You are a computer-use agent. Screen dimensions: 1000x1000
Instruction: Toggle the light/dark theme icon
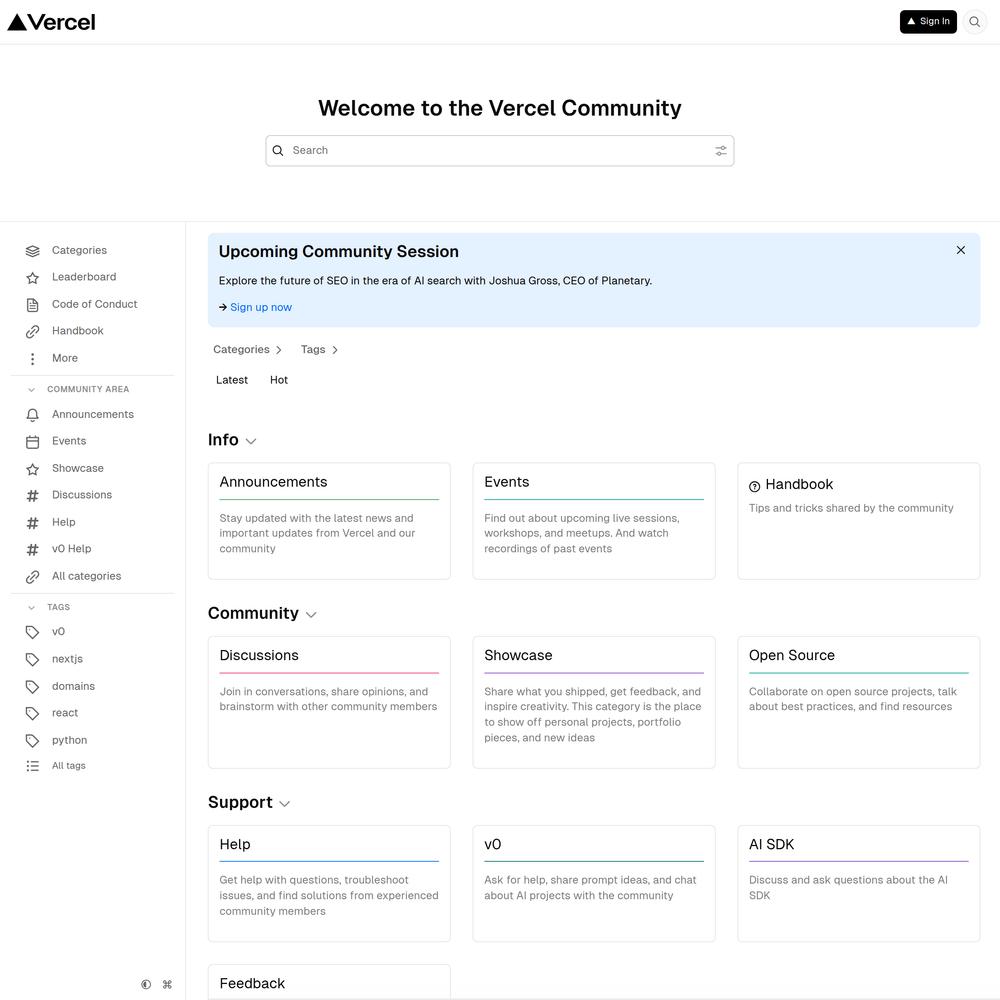146,984
